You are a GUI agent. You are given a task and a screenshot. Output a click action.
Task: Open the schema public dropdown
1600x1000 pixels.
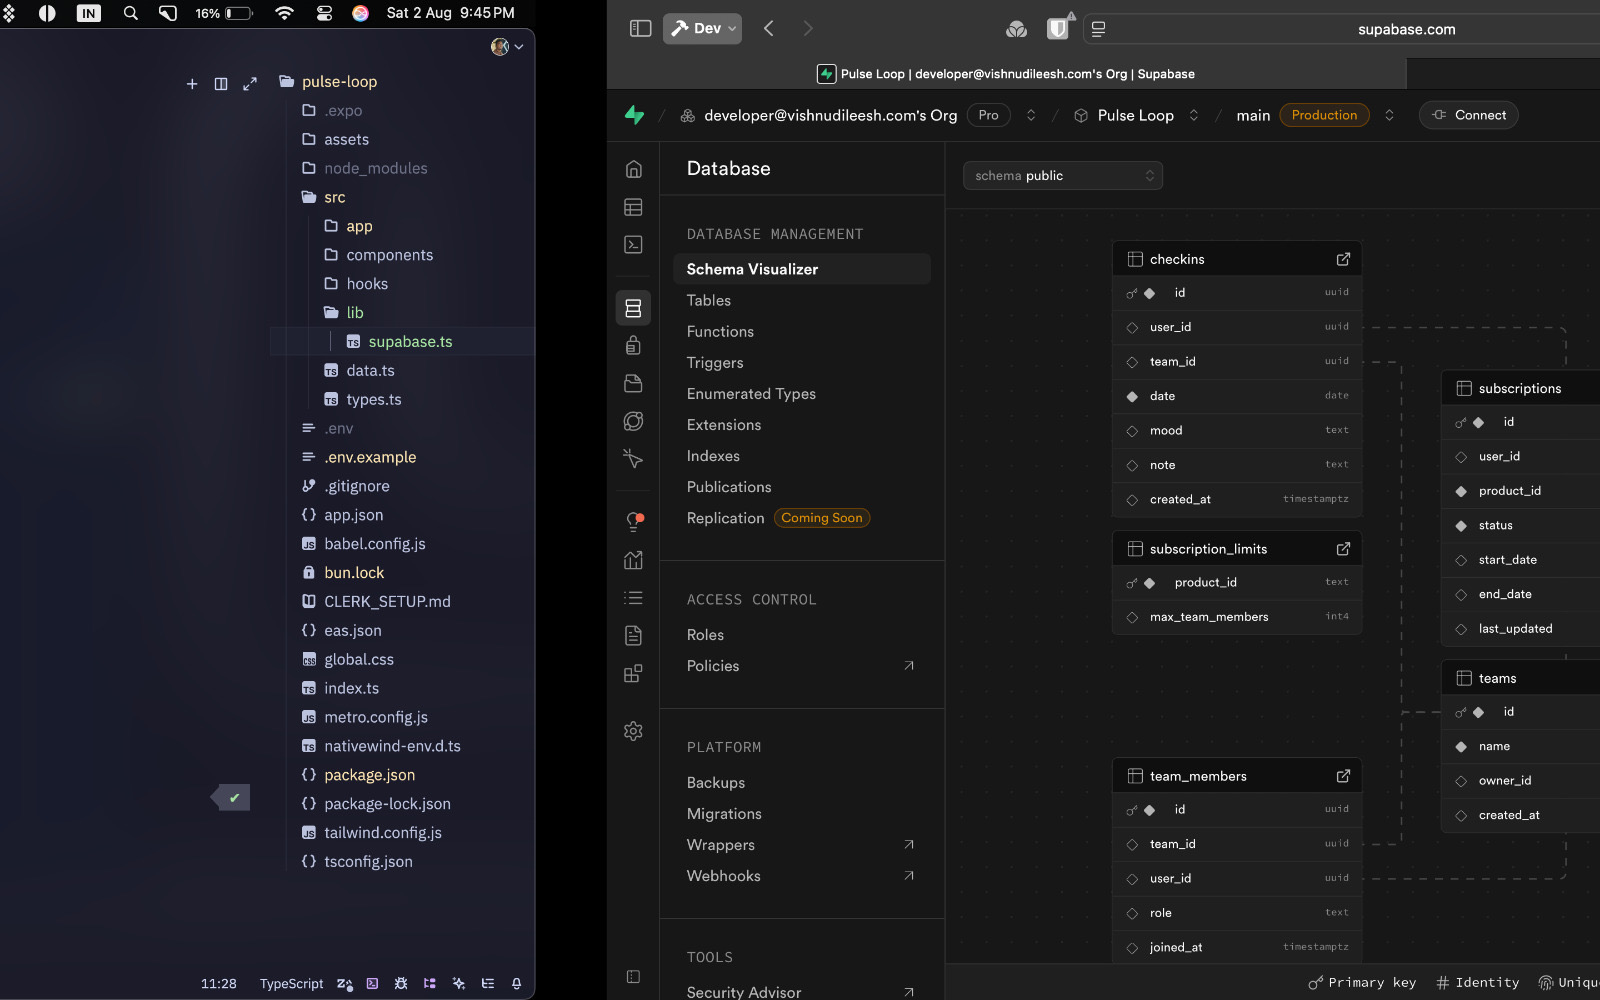1062,176
